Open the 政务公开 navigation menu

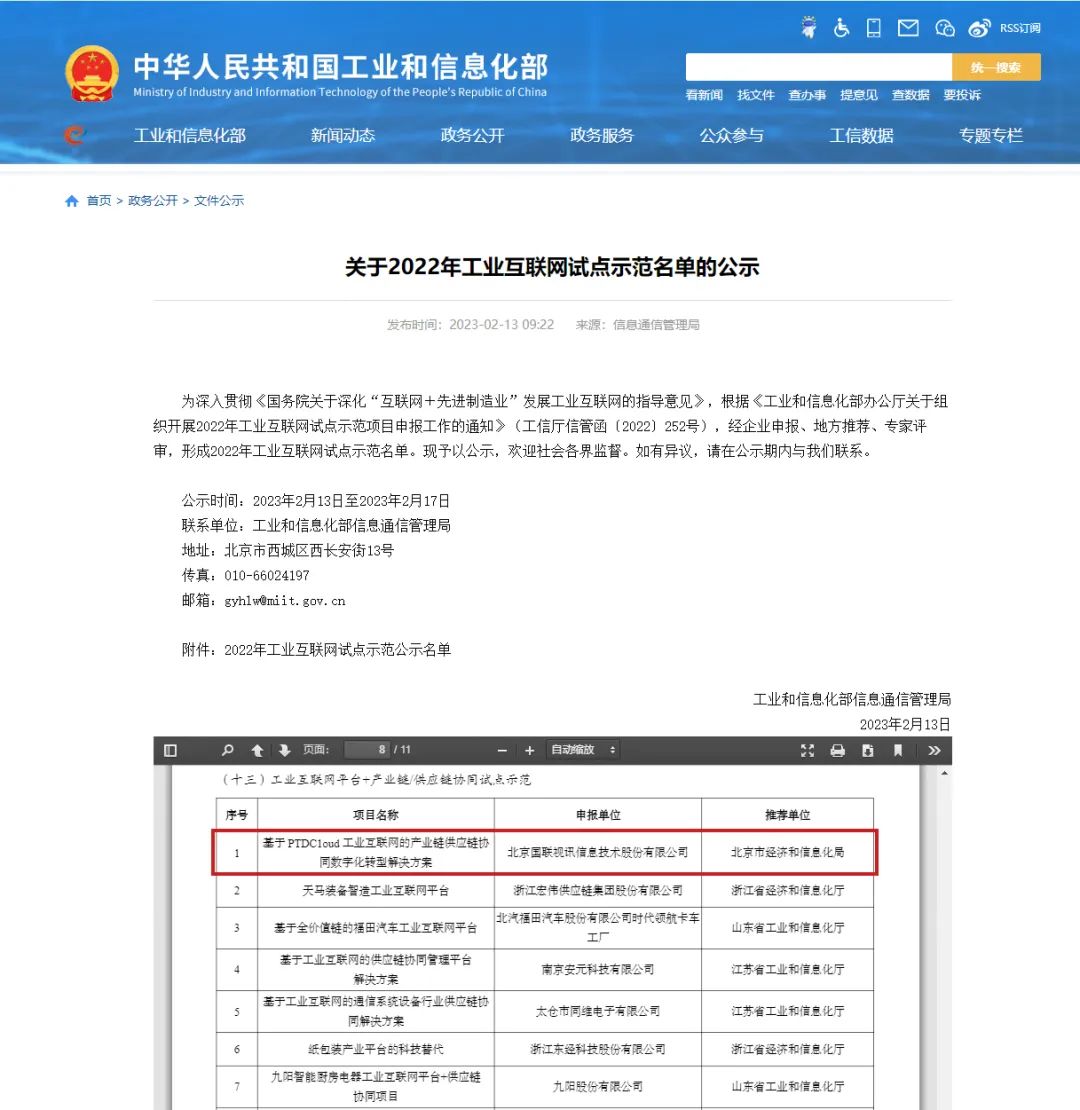[x=472, y=135]
